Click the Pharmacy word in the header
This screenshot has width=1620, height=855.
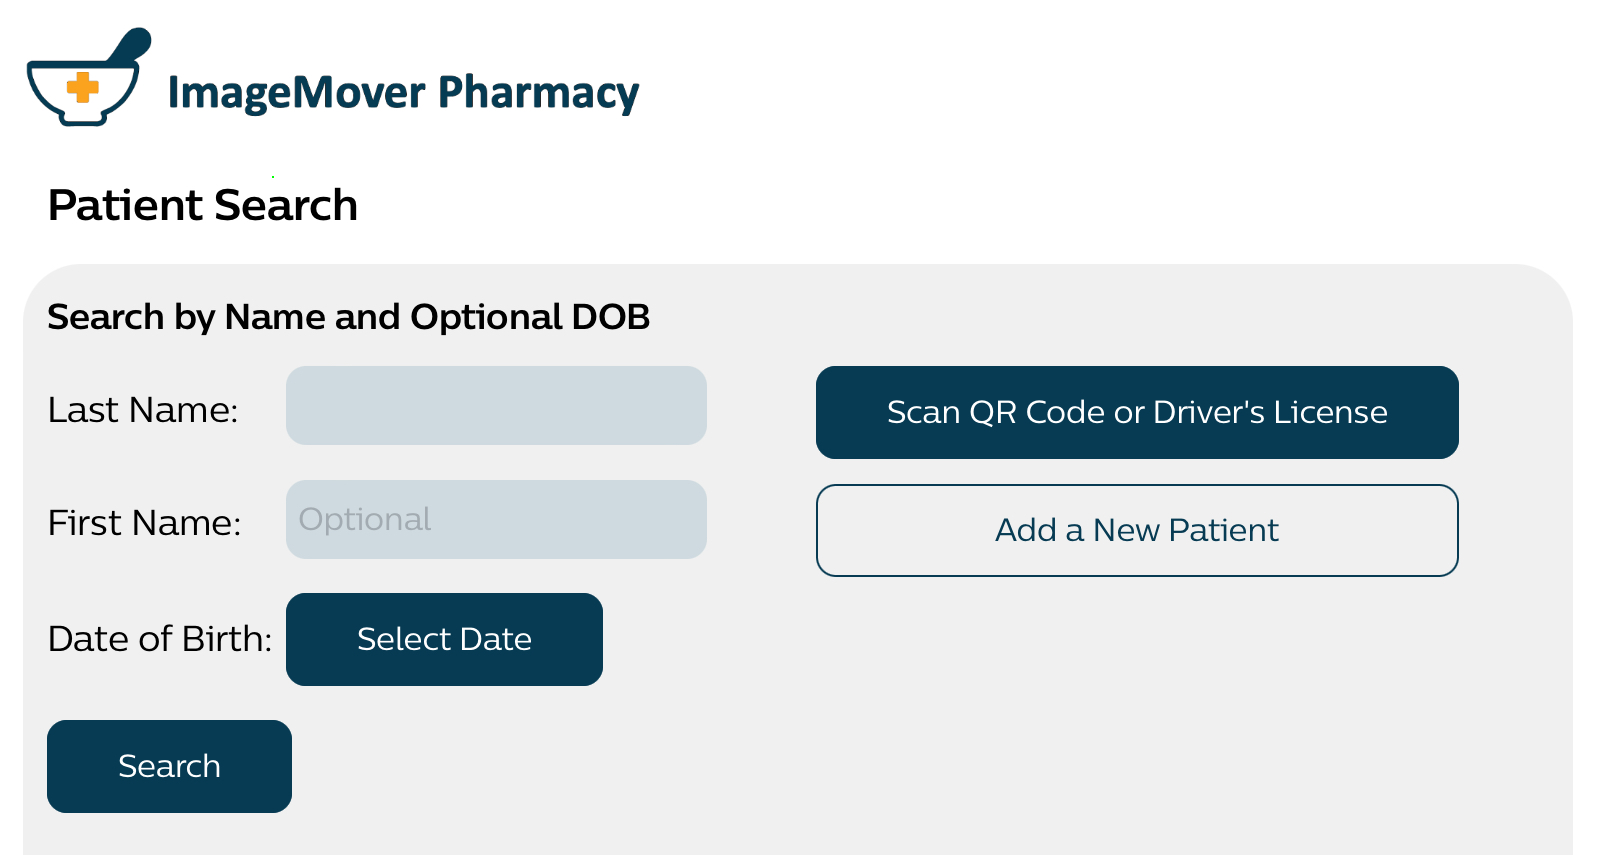click(x=538, y=93)
